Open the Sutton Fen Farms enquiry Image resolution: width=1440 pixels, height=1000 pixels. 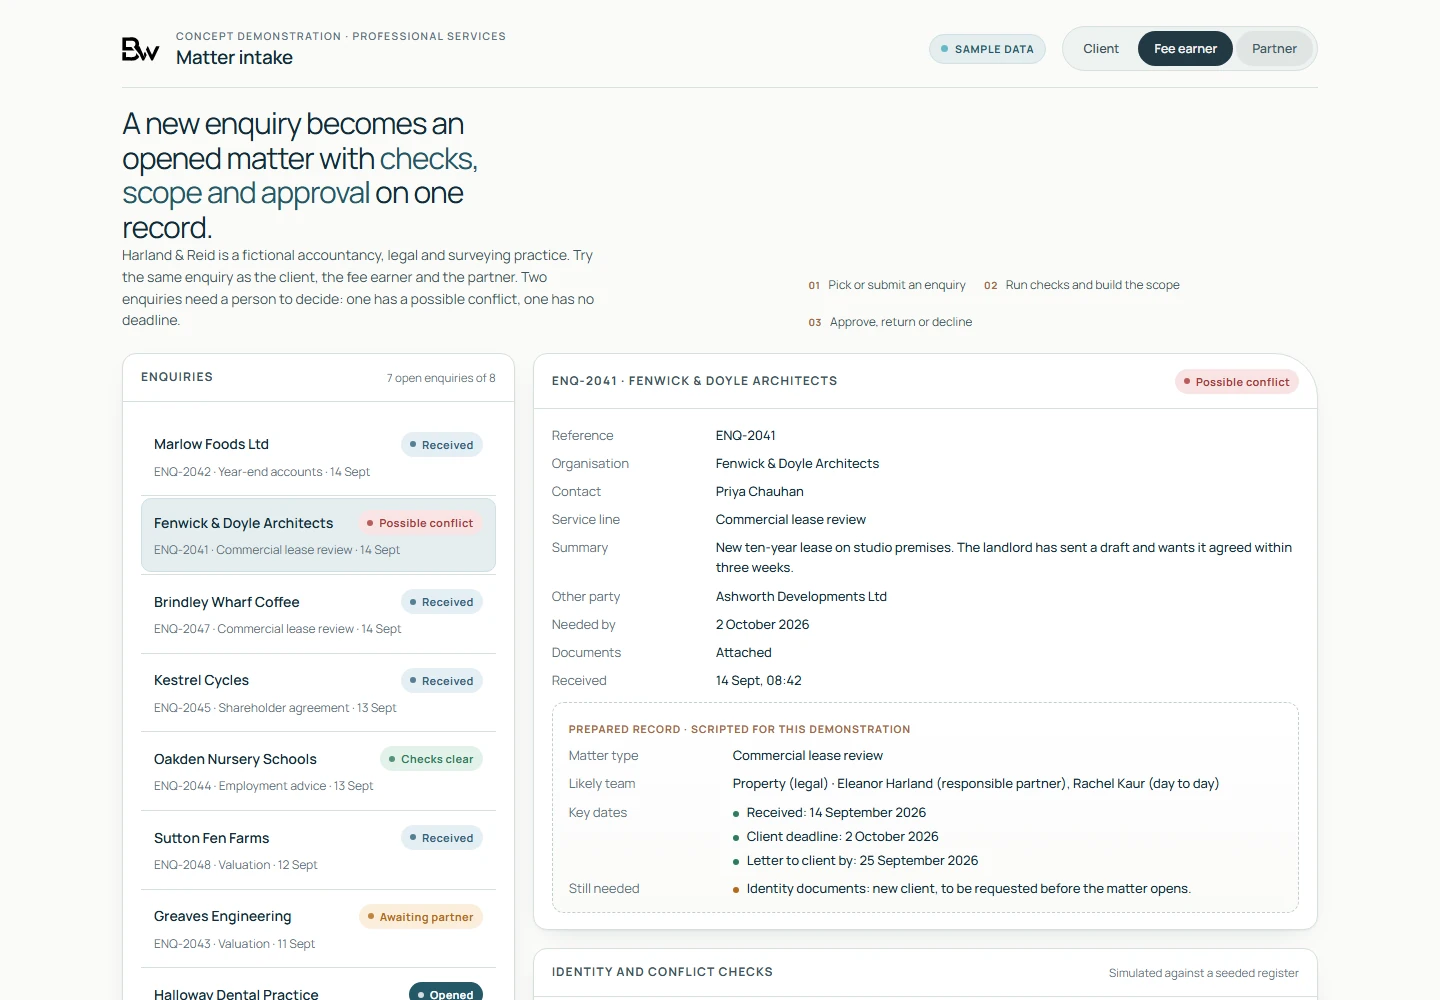tap(318, 850)
